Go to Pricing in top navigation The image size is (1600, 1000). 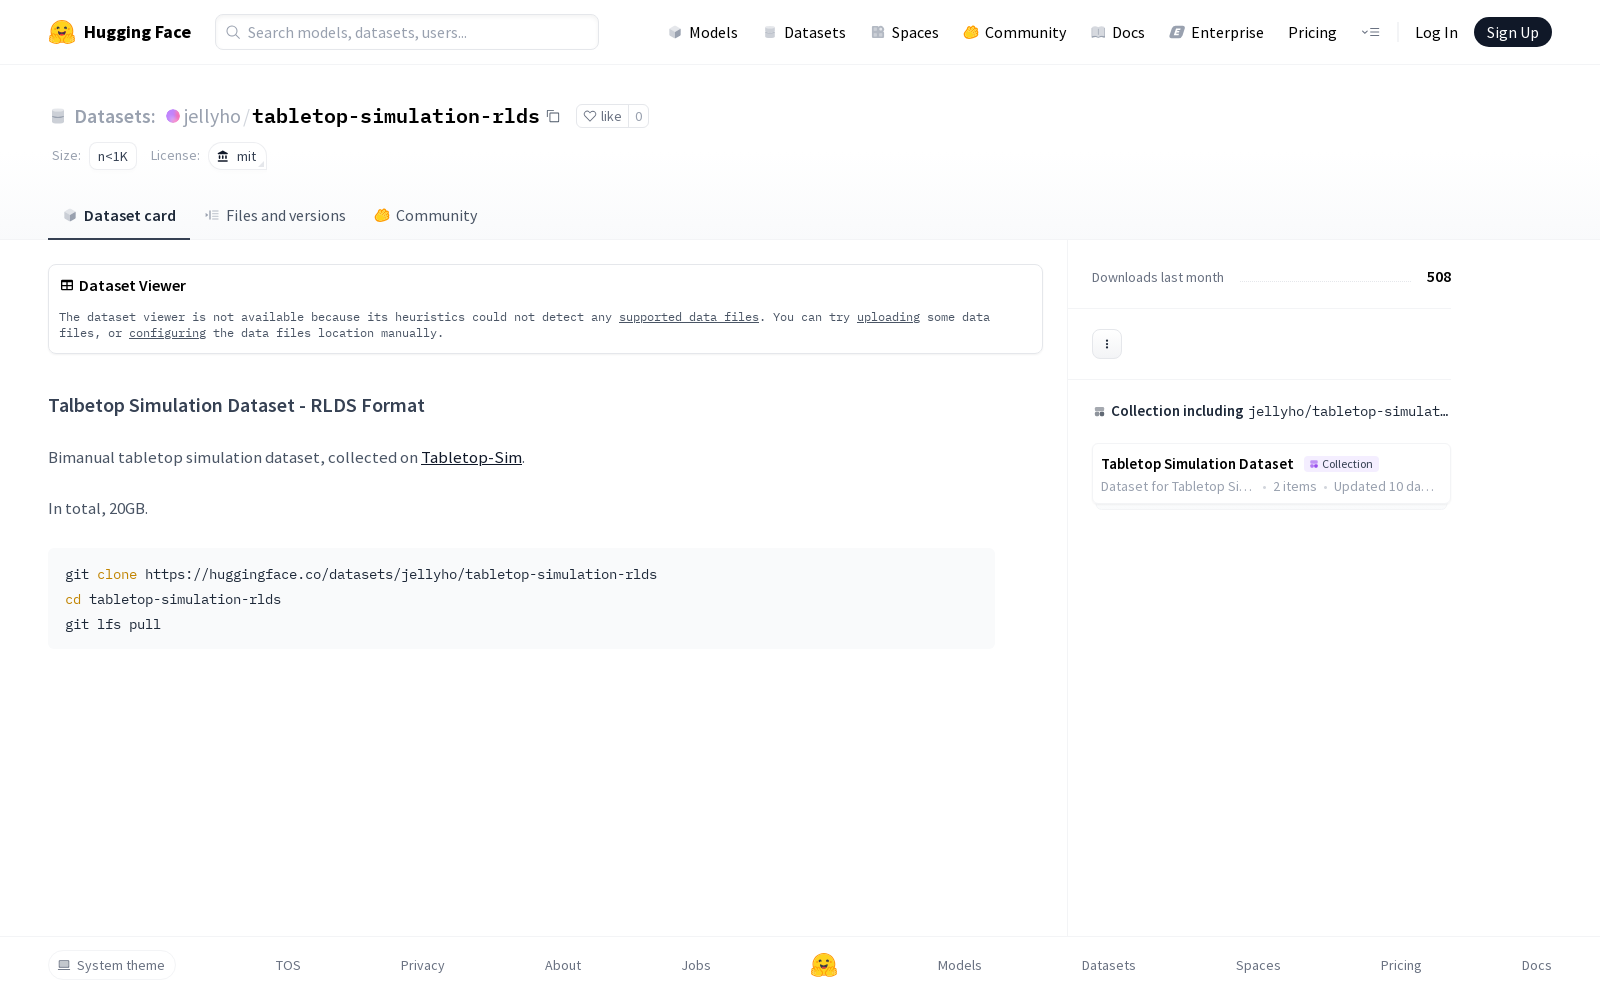1312,32
